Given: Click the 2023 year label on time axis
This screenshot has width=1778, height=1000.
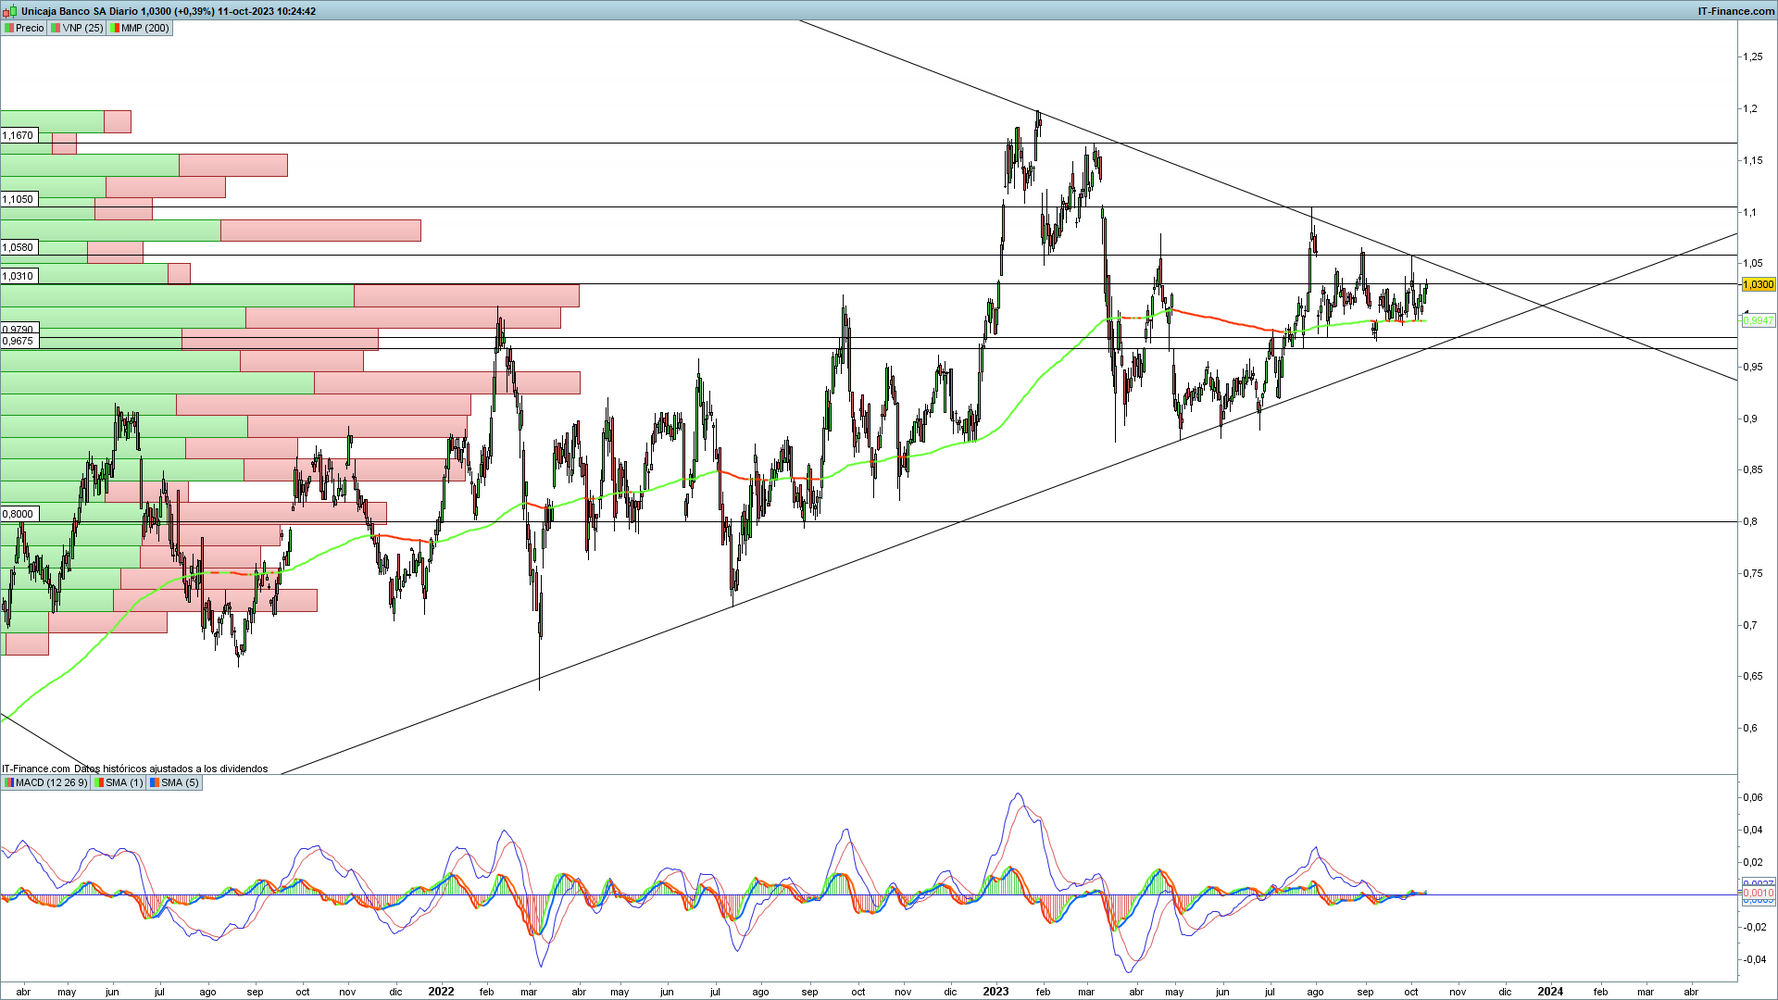Looking at the screenshot, I should coord(996,992).
